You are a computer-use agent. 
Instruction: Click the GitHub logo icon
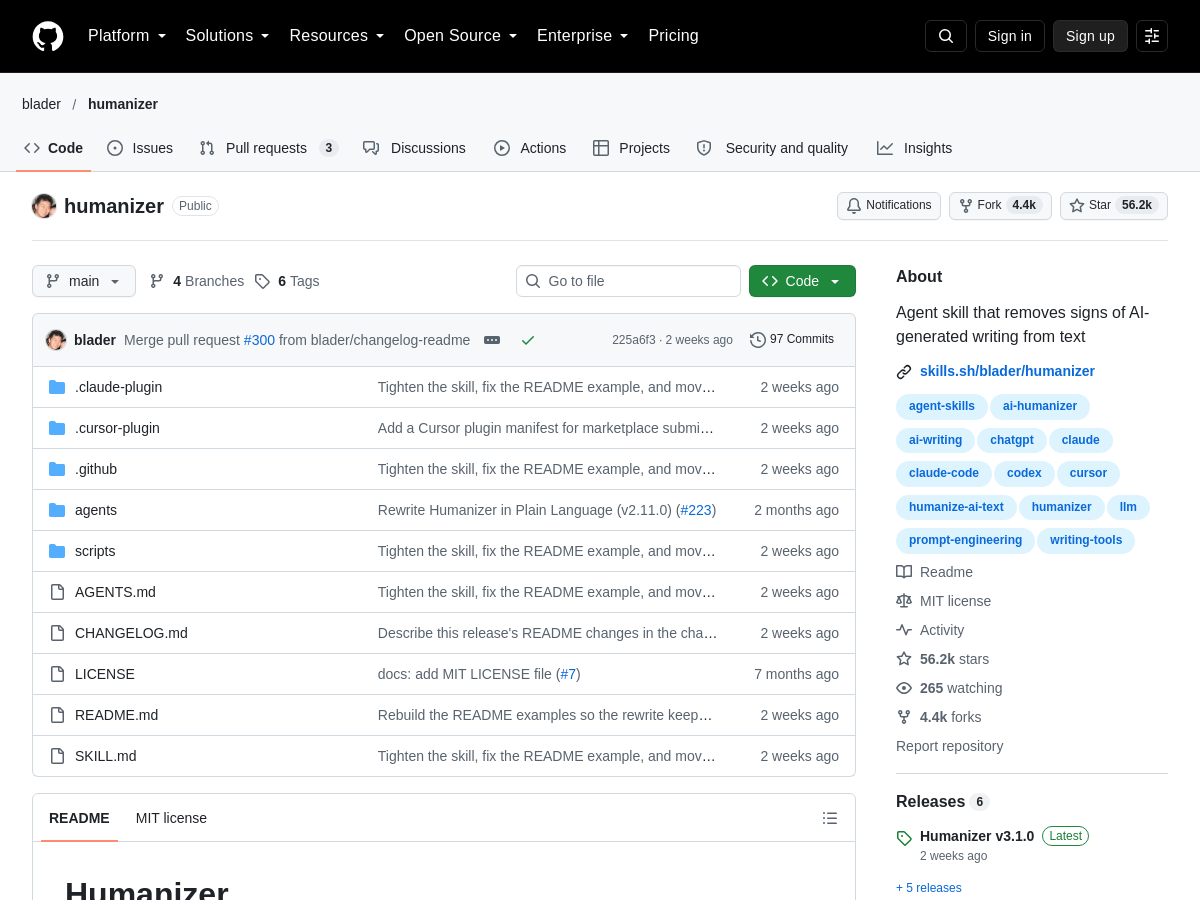click(x=48, y=36)
